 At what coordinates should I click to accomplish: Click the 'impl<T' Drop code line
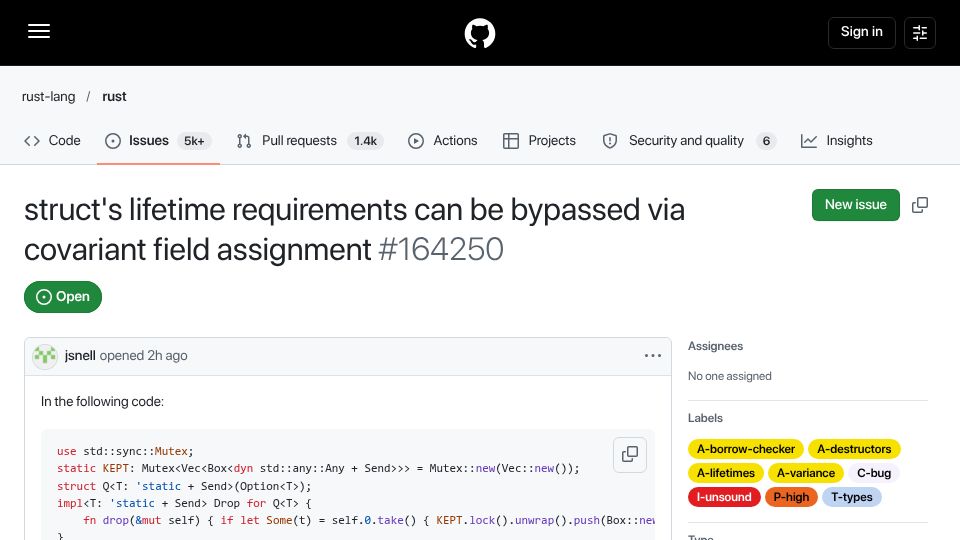click(184, 503)
